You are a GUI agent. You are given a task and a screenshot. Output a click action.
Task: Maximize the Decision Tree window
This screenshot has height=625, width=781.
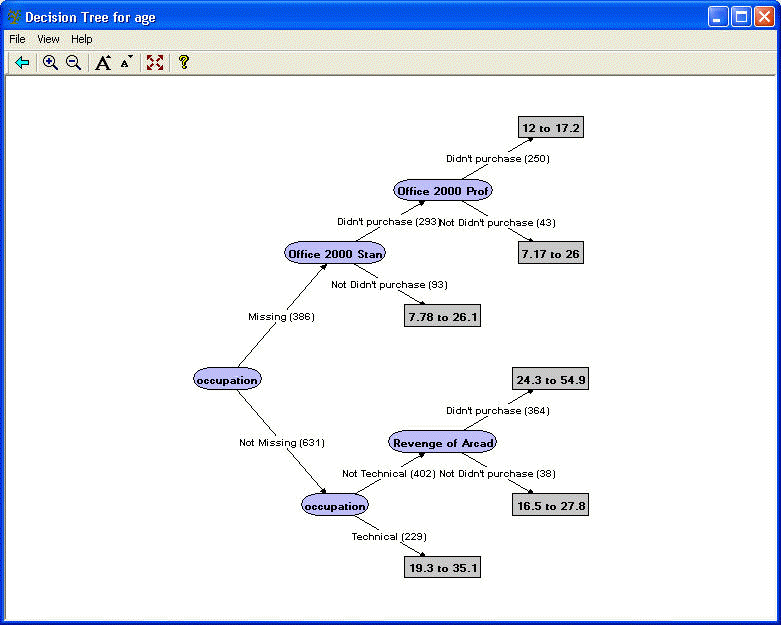[x=741, y=17]
